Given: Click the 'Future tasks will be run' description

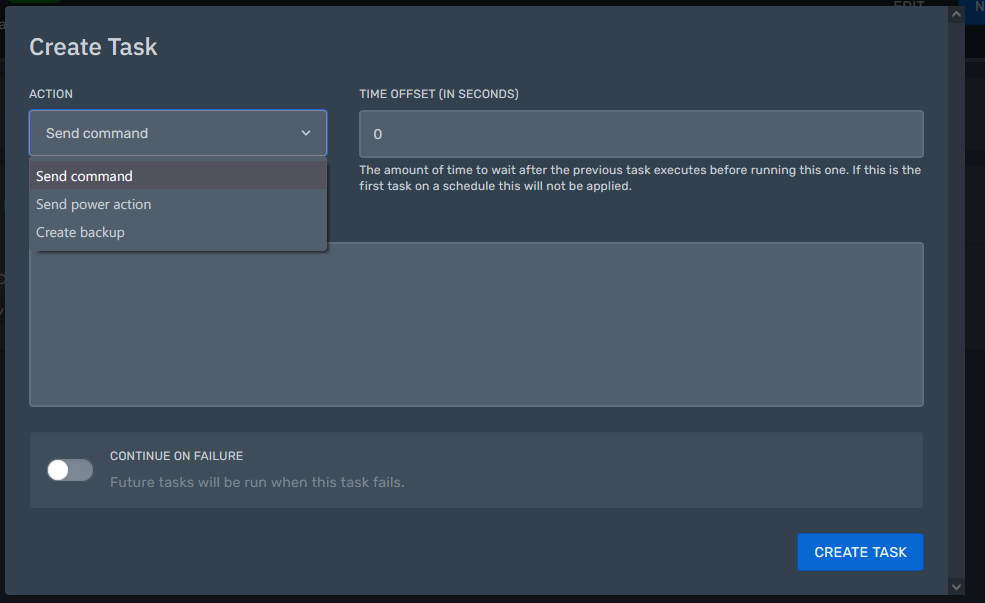Looking at the screenshot, I should click(257, 482).
